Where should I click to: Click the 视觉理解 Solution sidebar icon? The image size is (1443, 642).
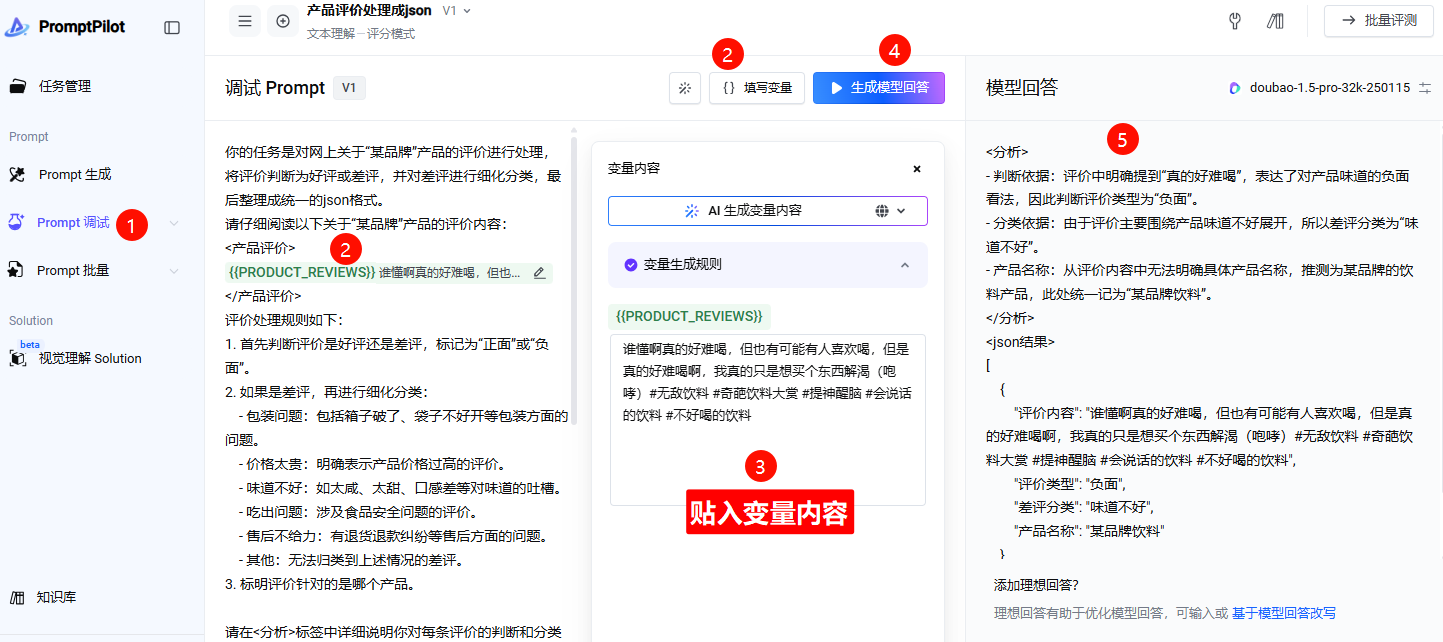click(17, 358)
